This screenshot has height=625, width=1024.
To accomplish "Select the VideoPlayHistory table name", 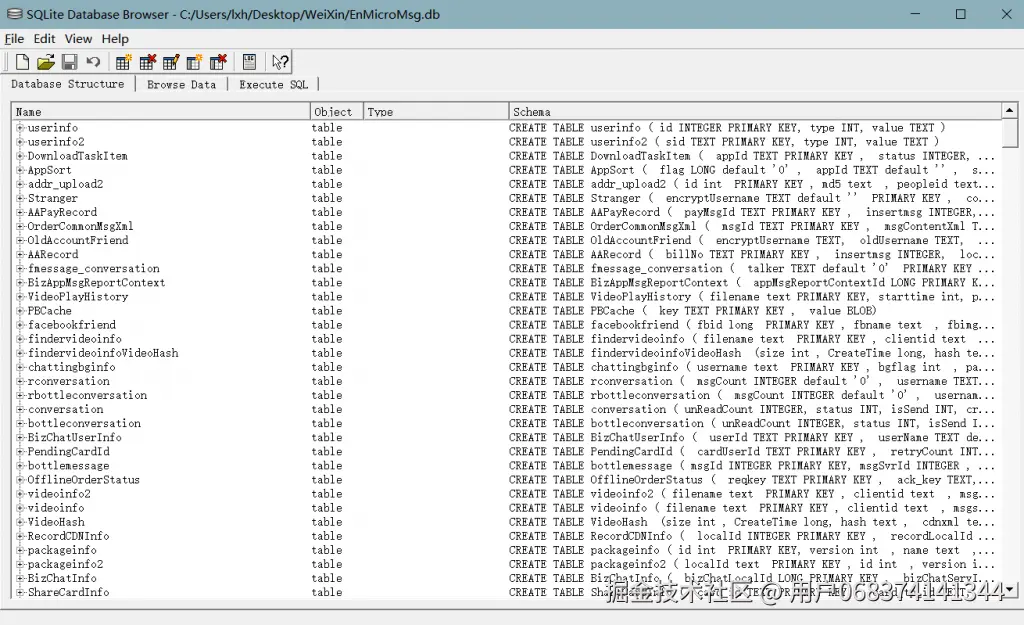I will pos(78,296).
